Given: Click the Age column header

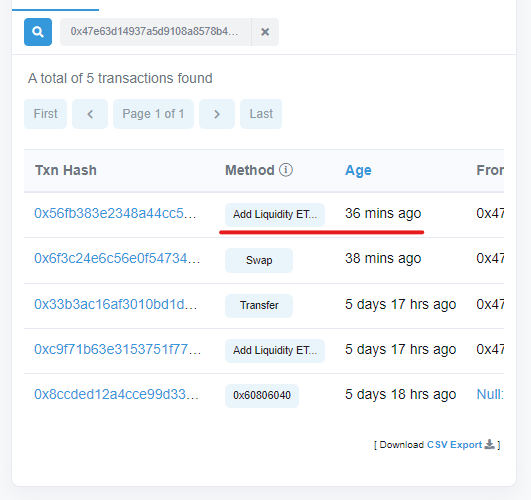Looking at the screenshot, I should (358, 170).
